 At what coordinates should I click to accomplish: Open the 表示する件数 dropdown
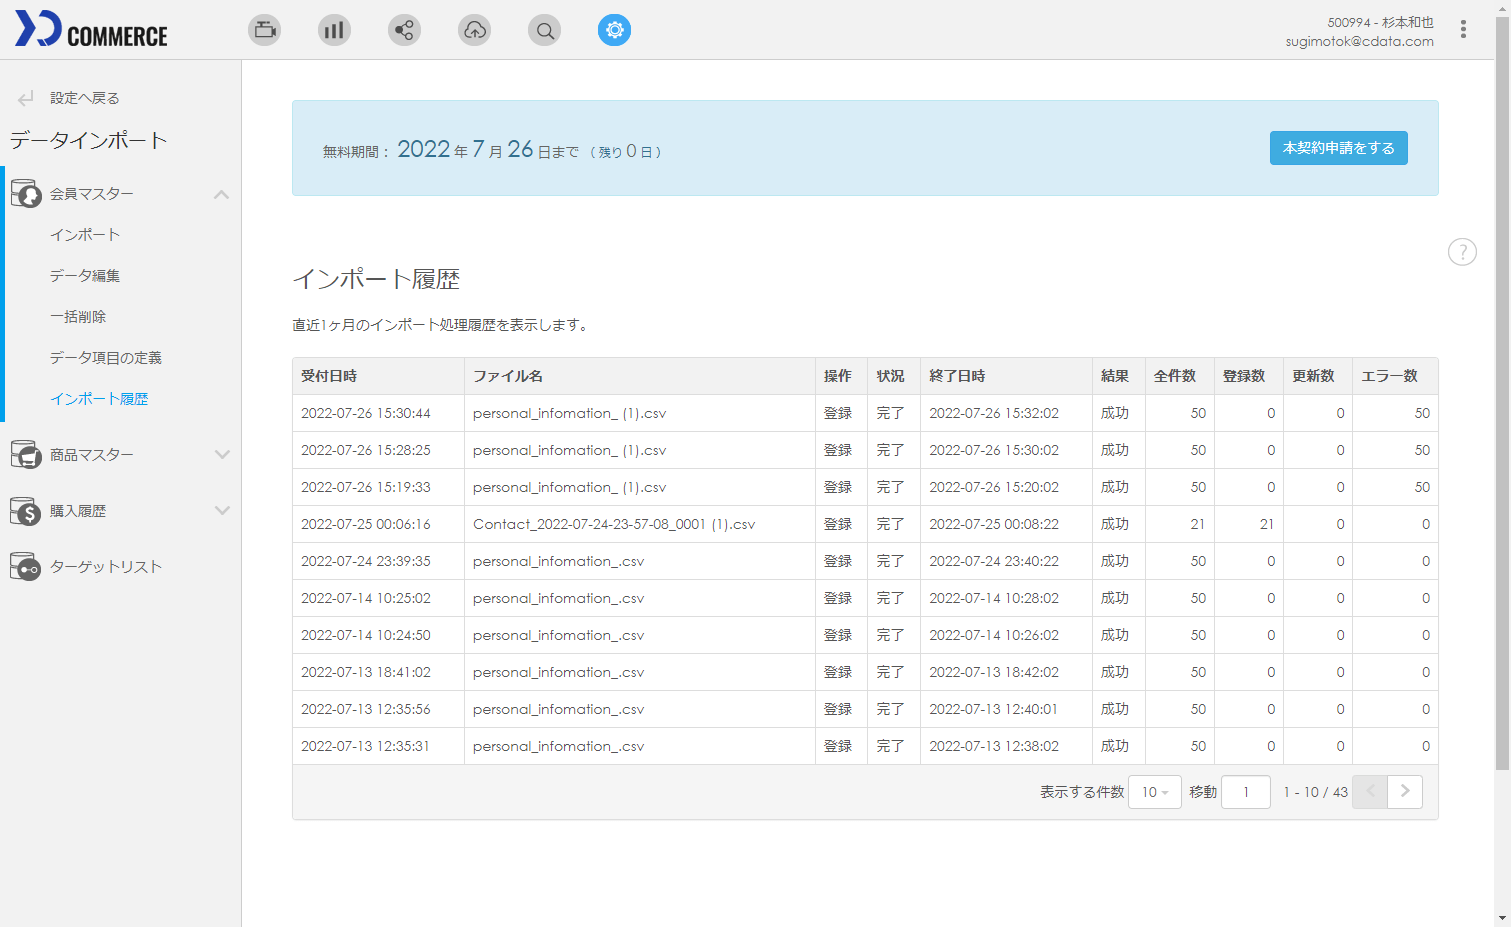pyautogui.click(x=1154, y=792)
